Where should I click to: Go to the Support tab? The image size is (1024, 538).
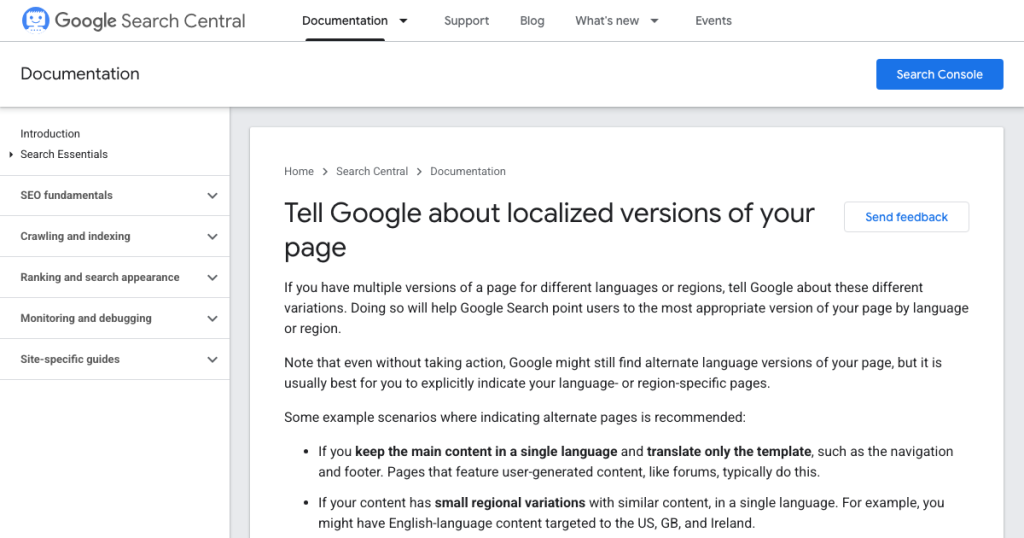[466, 21]
